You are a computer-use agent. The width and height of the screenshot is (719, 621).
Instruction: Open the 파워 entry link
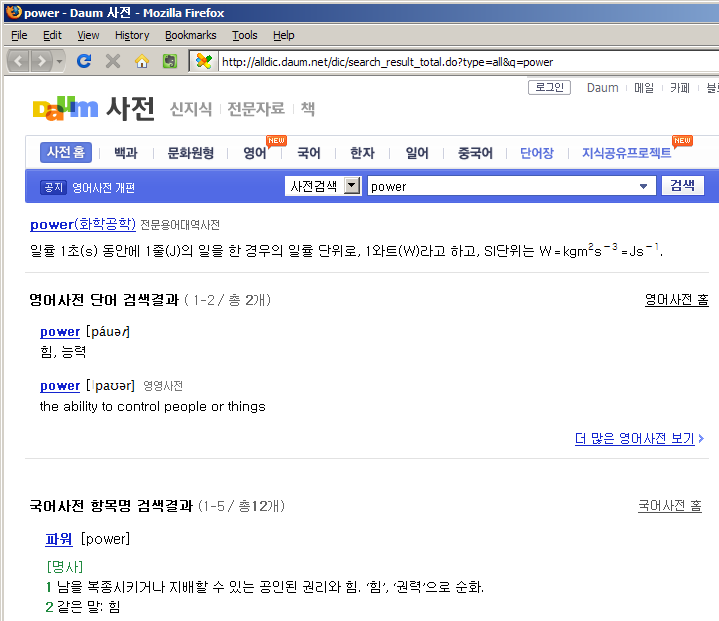(59, 538)
